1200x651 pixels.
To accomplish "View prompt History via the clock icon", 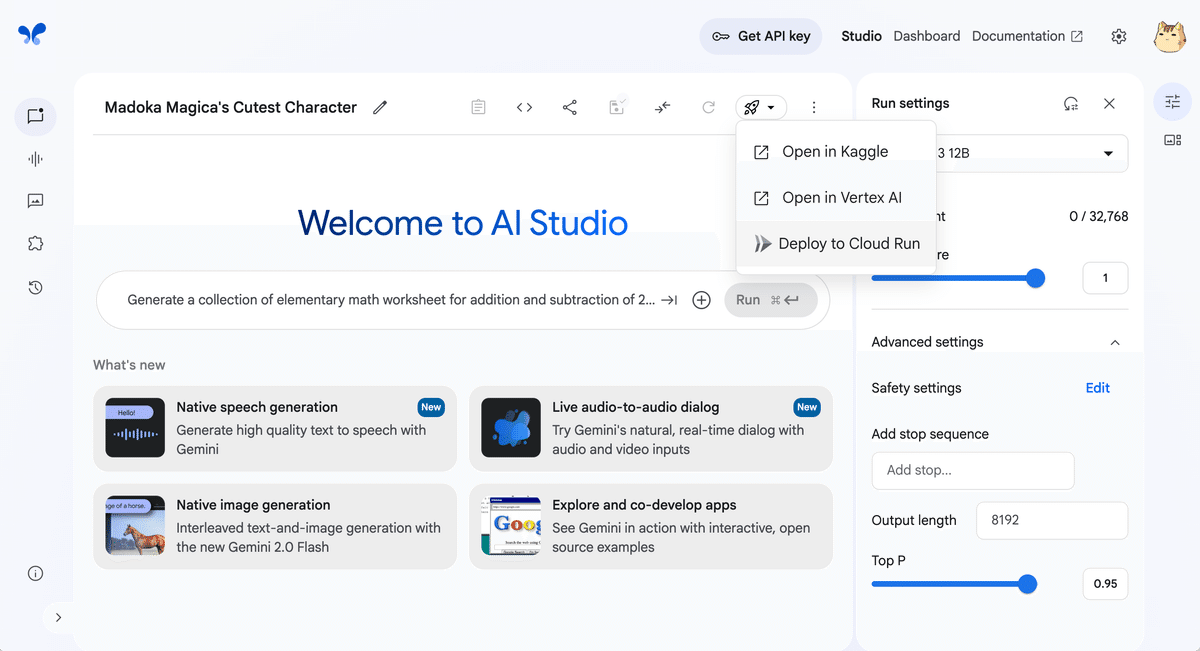I will pyautogui.click(x=35, y=286).
